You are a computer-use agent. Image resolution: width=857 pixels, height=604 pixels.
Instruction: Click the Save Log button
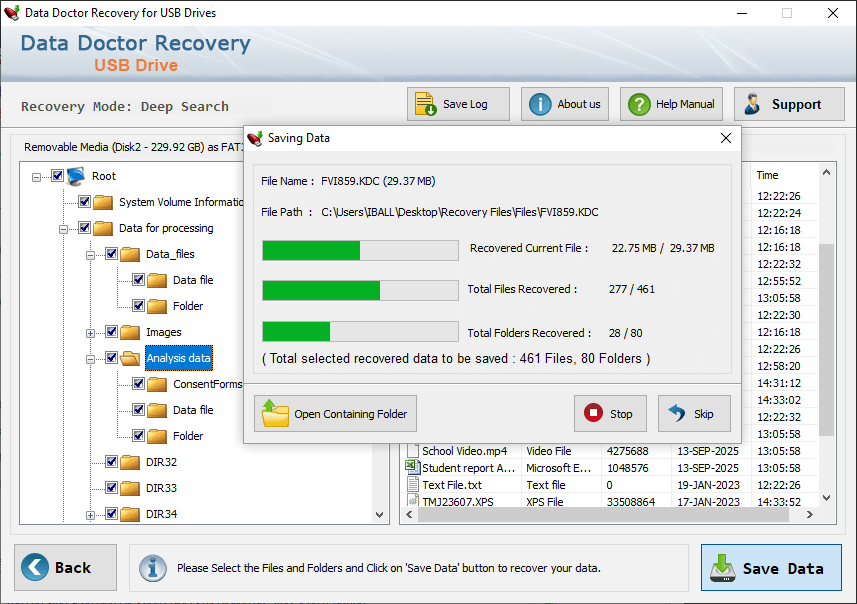tap(458, 104)
